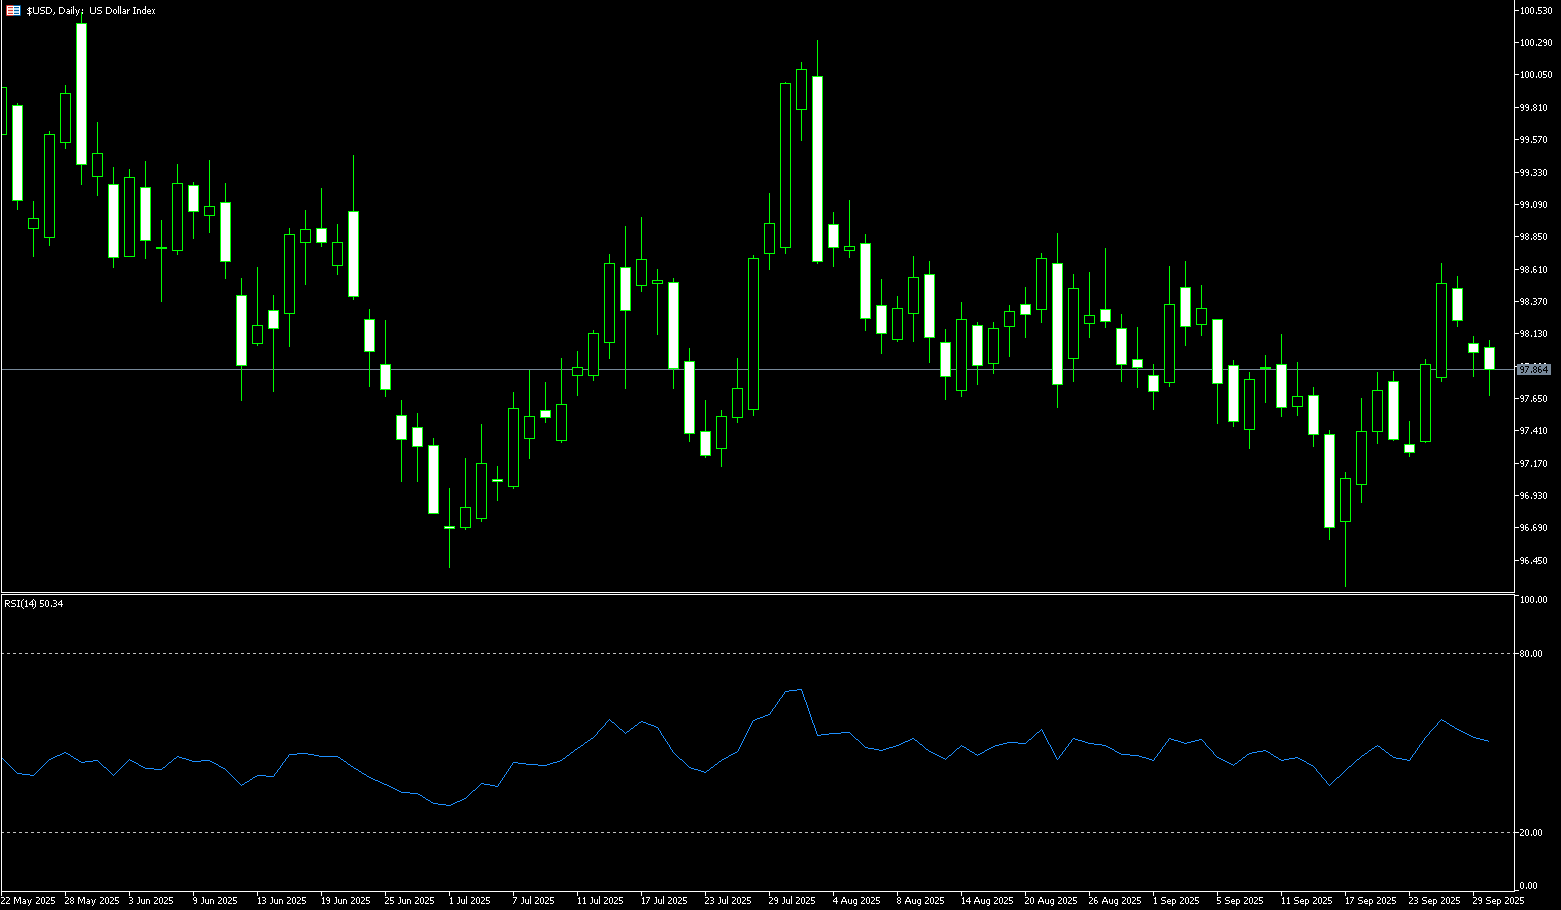Click the 98.130 price axis label
Screen dimensions: 1561x910
[x=1533, y=334]
